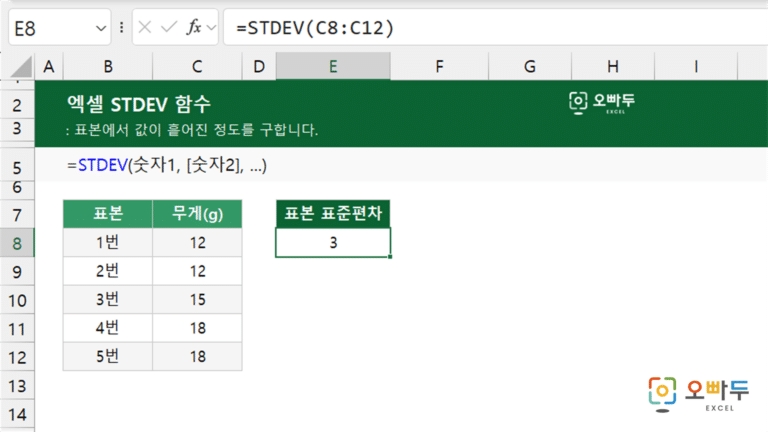Click three-dot handle beside Name Box
The height and width of the screenshot is (432, 768).
121,27
